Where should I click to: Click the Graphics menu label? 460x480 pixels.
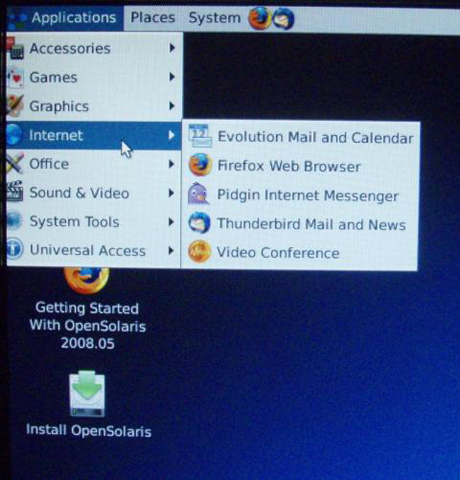(x=59, y=107)
